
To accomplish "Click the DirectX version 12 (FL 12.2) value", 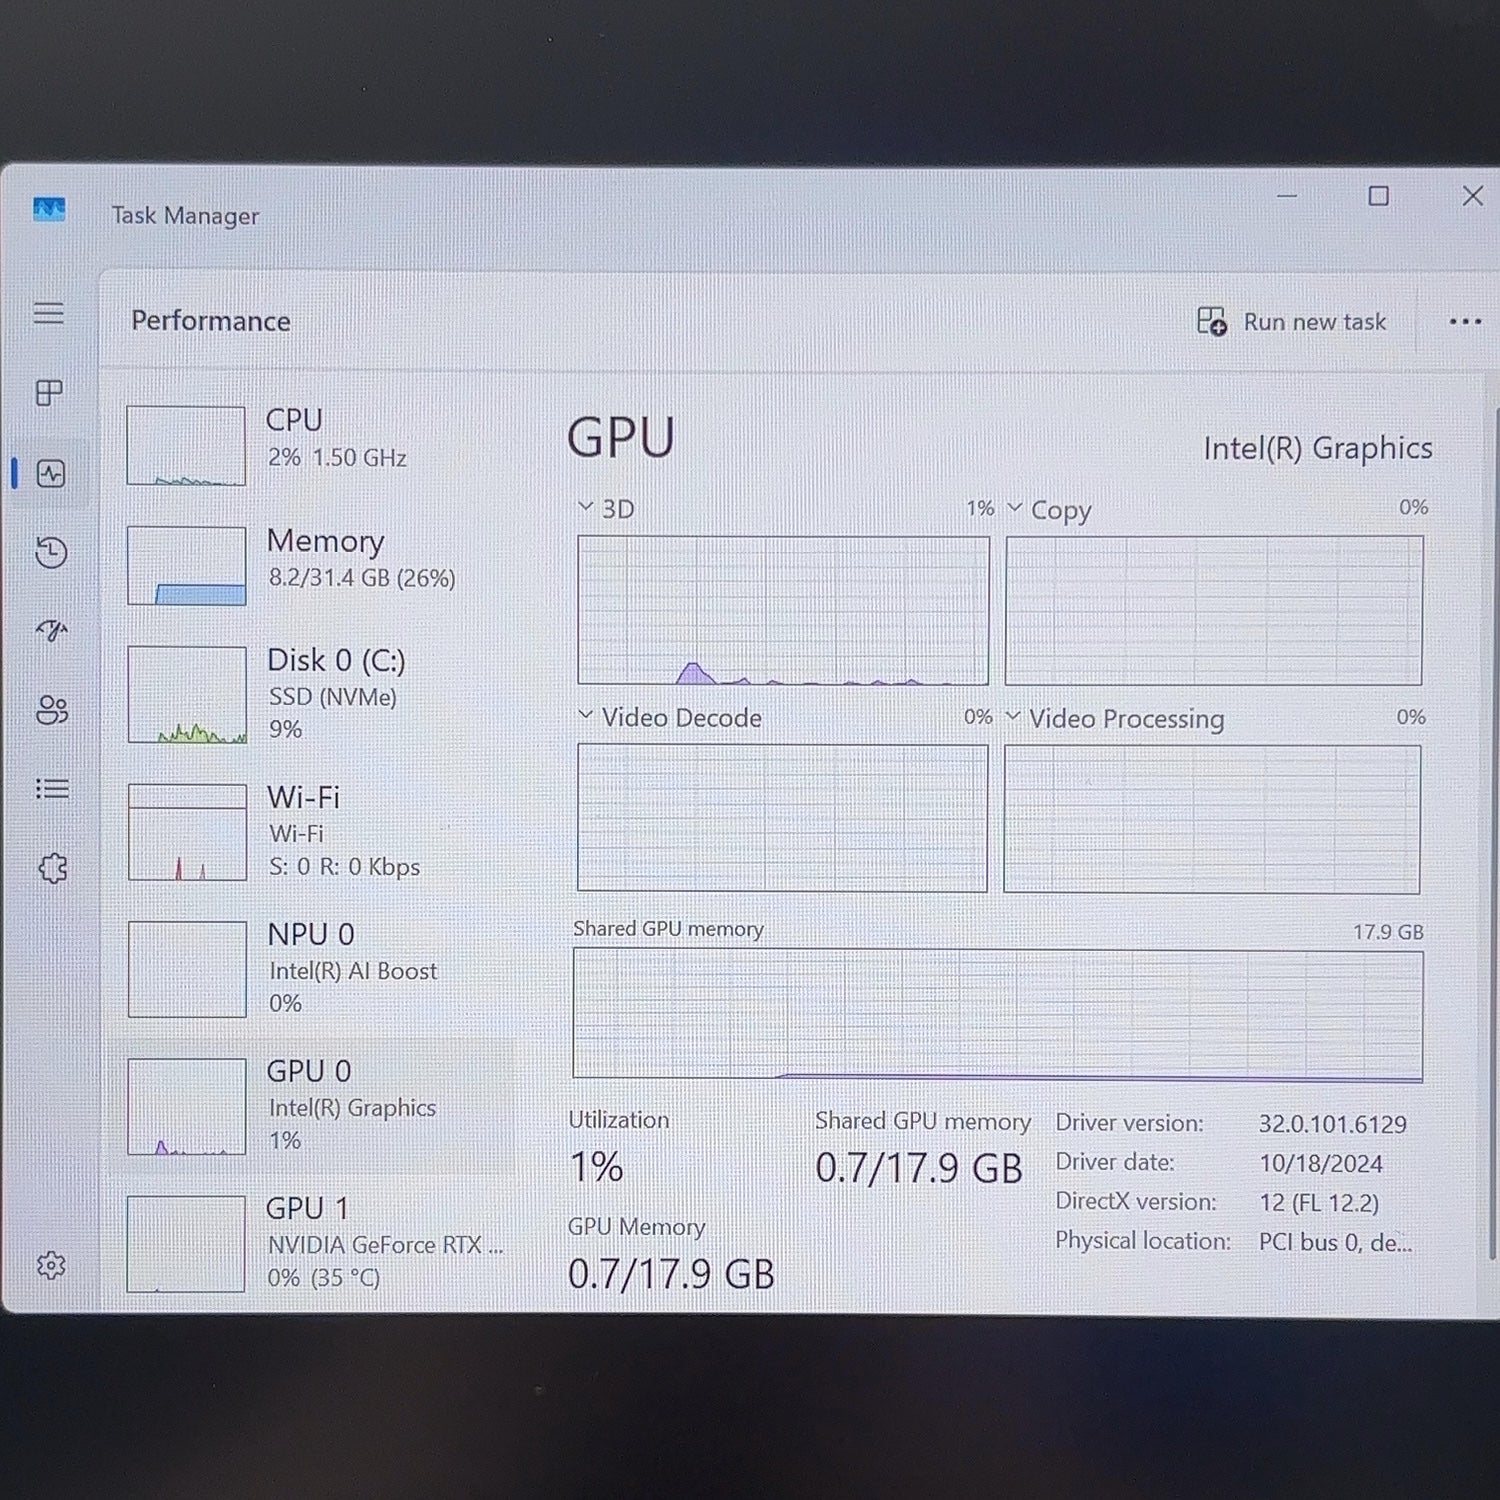I will click(1319, 1203).
